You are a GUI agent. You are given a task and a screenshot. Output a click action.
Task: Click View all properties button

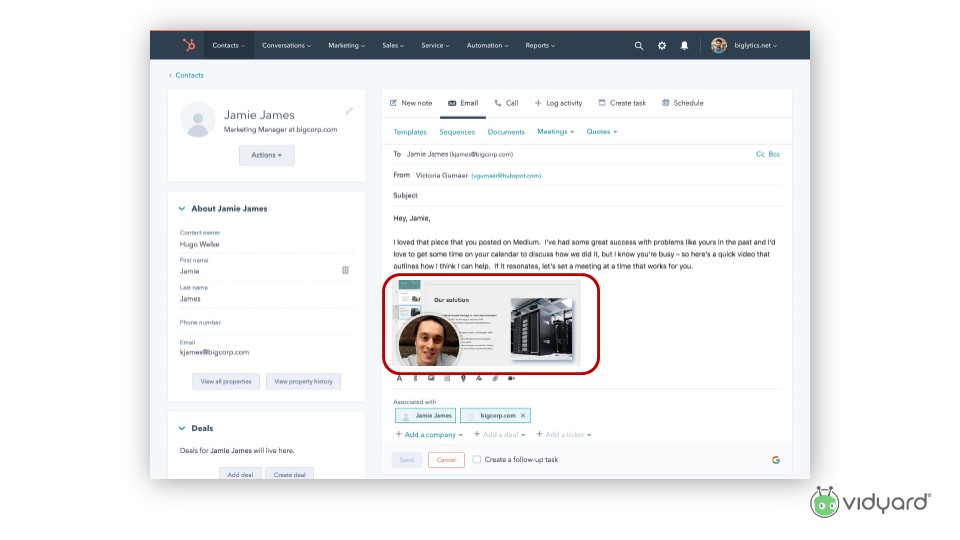click(x=226, y=381)
